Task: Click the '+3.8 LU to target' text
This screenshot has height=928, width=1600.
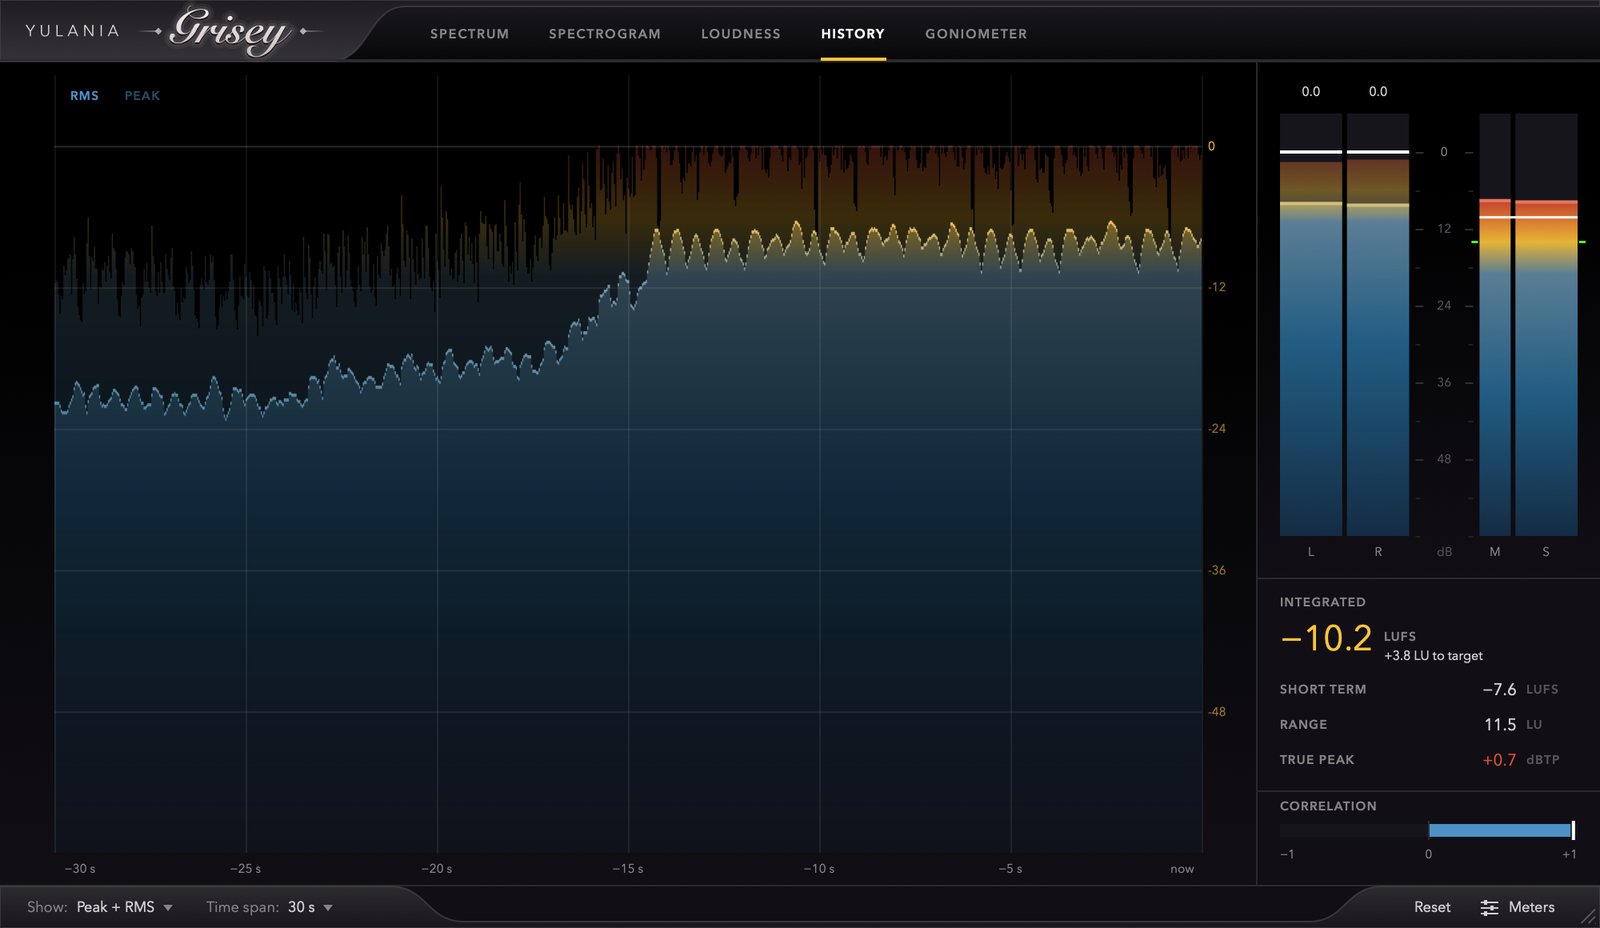Action: tap(1433, 656)
